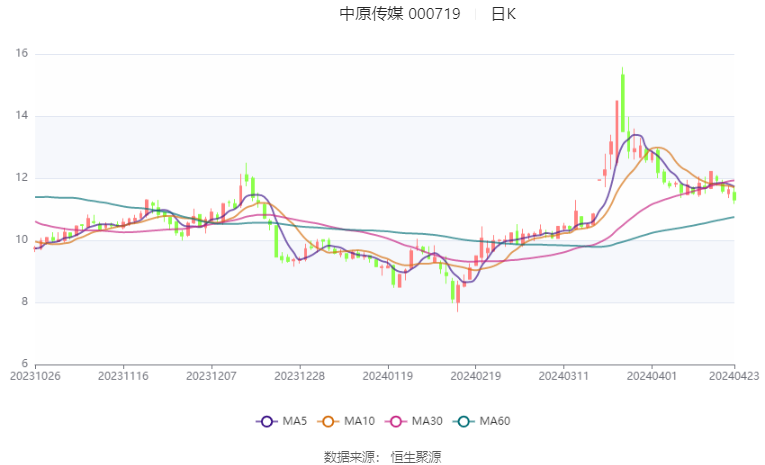Toggle the MA10 legend series

346,421
